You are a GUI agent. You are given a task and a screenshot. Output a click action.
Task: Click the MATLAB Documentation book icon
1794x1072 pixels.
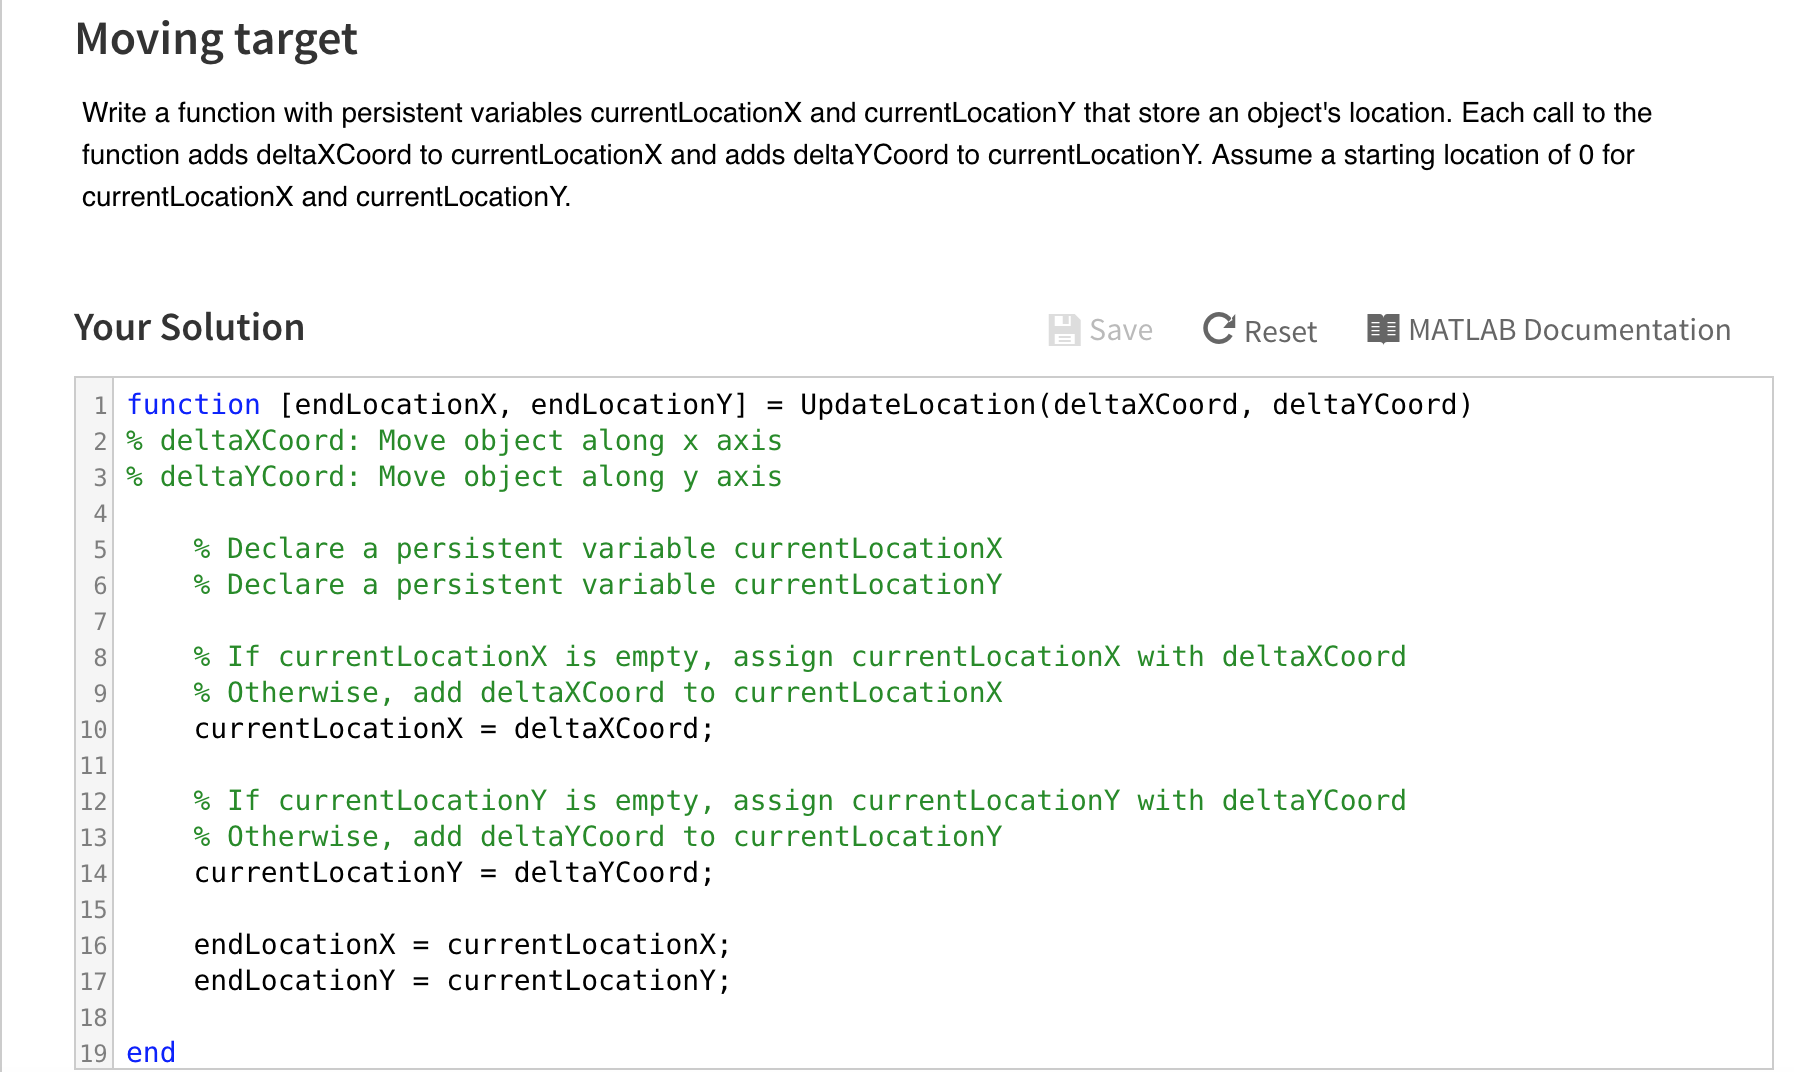click(x=1382, y=329)
